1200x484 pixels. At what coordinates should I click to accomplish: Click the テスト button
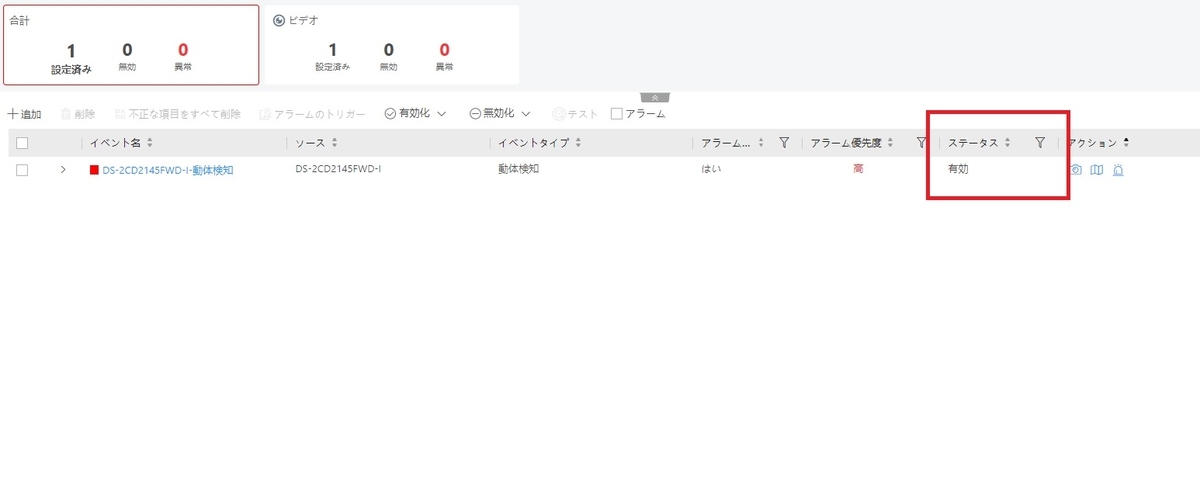coord(575,114)
